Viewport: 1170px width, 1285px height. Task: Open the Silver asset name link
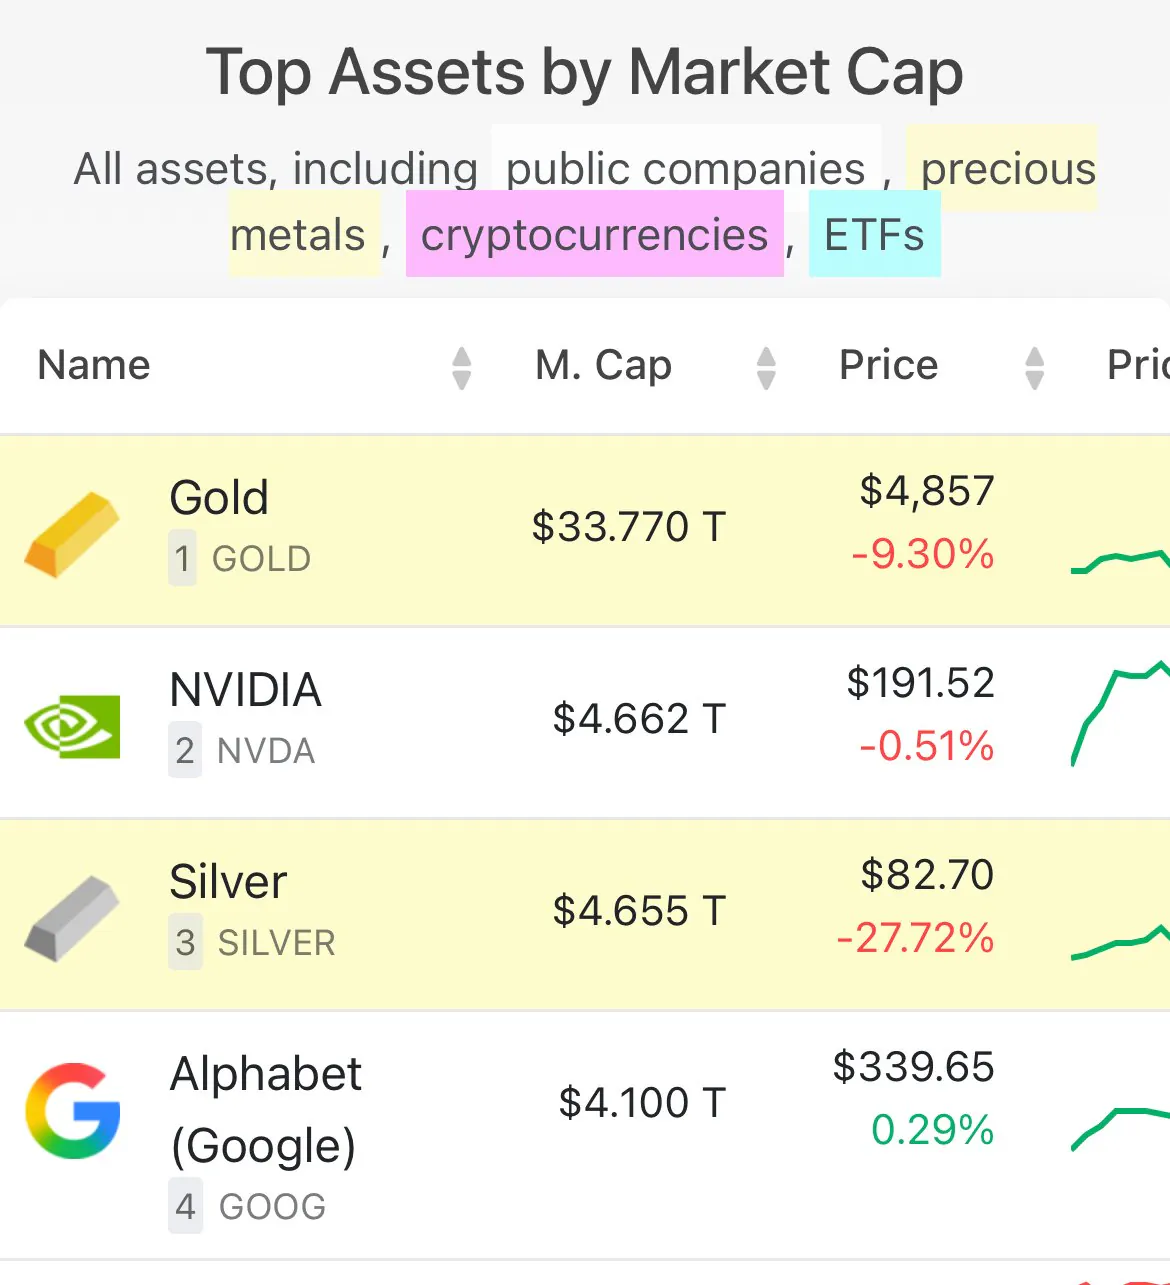(228, 882)
